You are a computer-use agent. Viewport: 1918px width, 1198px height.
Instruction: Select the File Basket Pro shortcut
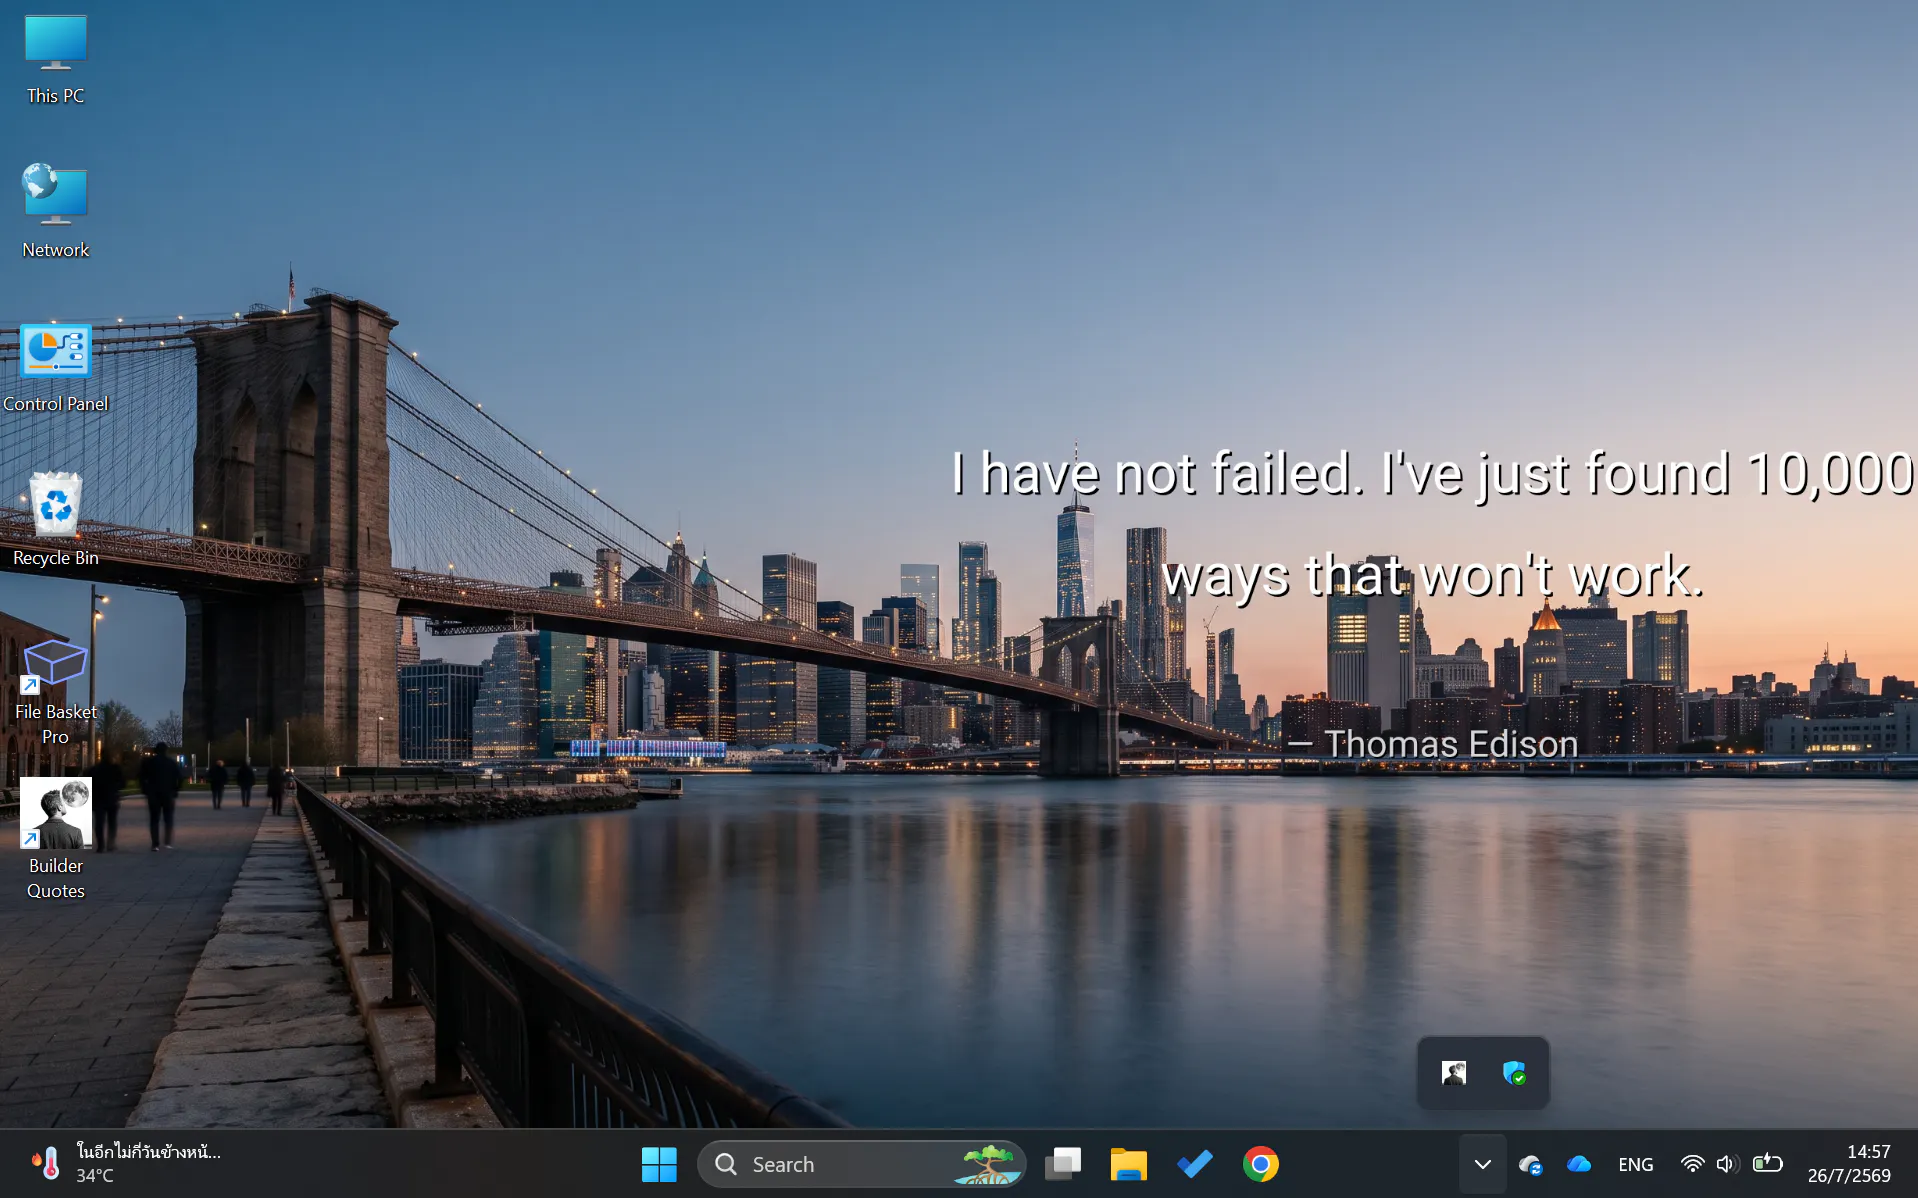click(x=56, y=692)
